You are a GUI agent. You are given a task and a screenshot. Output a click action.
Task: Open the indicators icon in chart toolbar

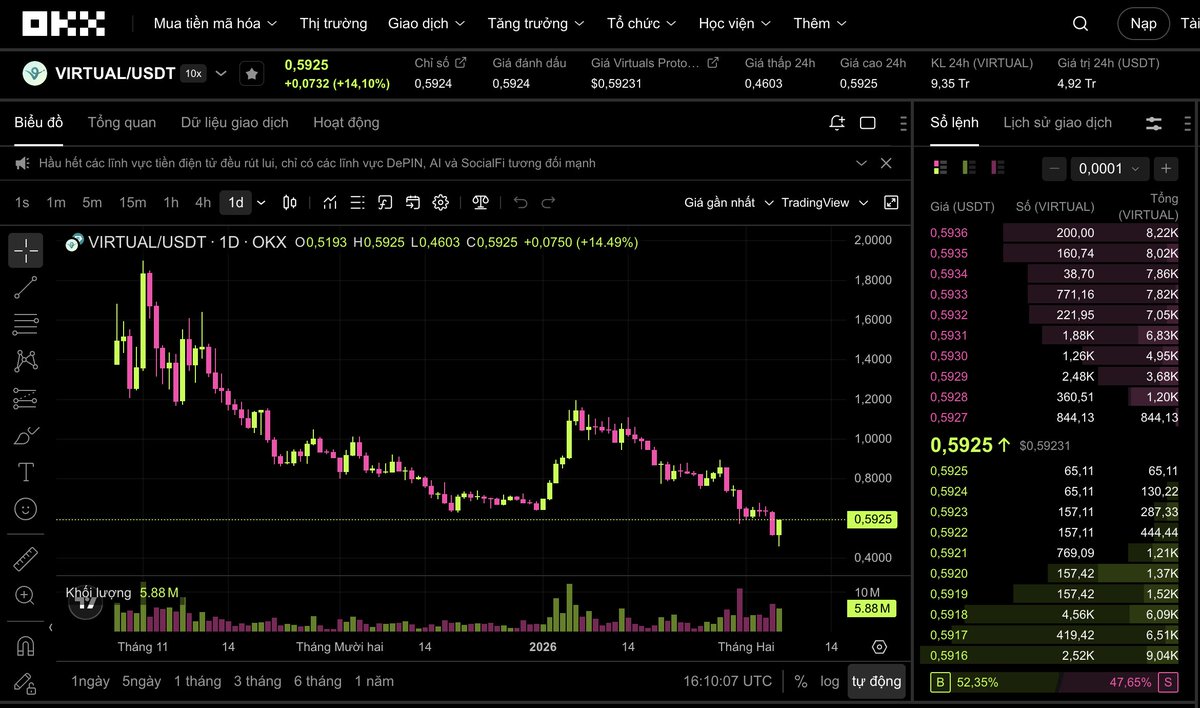[330, 203]
